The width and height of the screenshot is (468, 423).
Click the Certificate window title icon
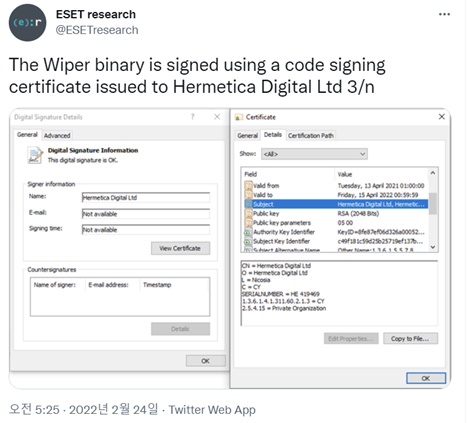pos(239,117)
